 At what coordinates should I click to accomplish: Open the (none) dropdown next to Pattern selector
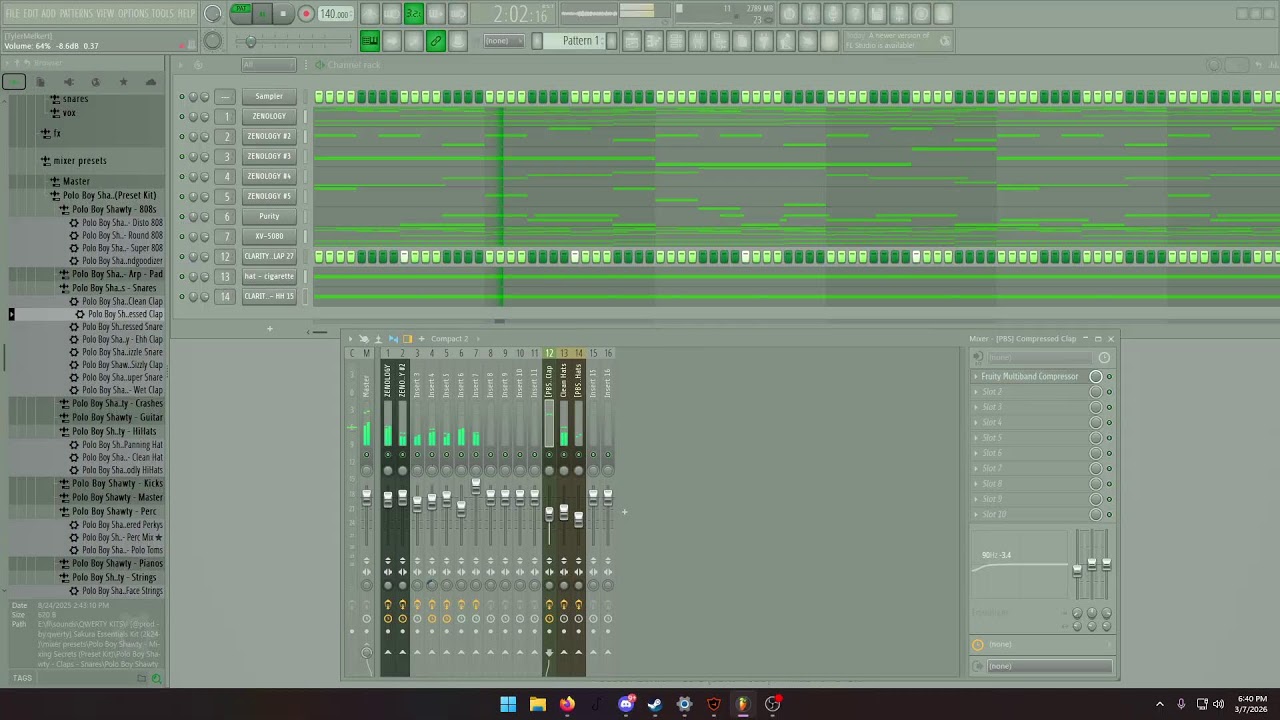[x=503, y=41]
